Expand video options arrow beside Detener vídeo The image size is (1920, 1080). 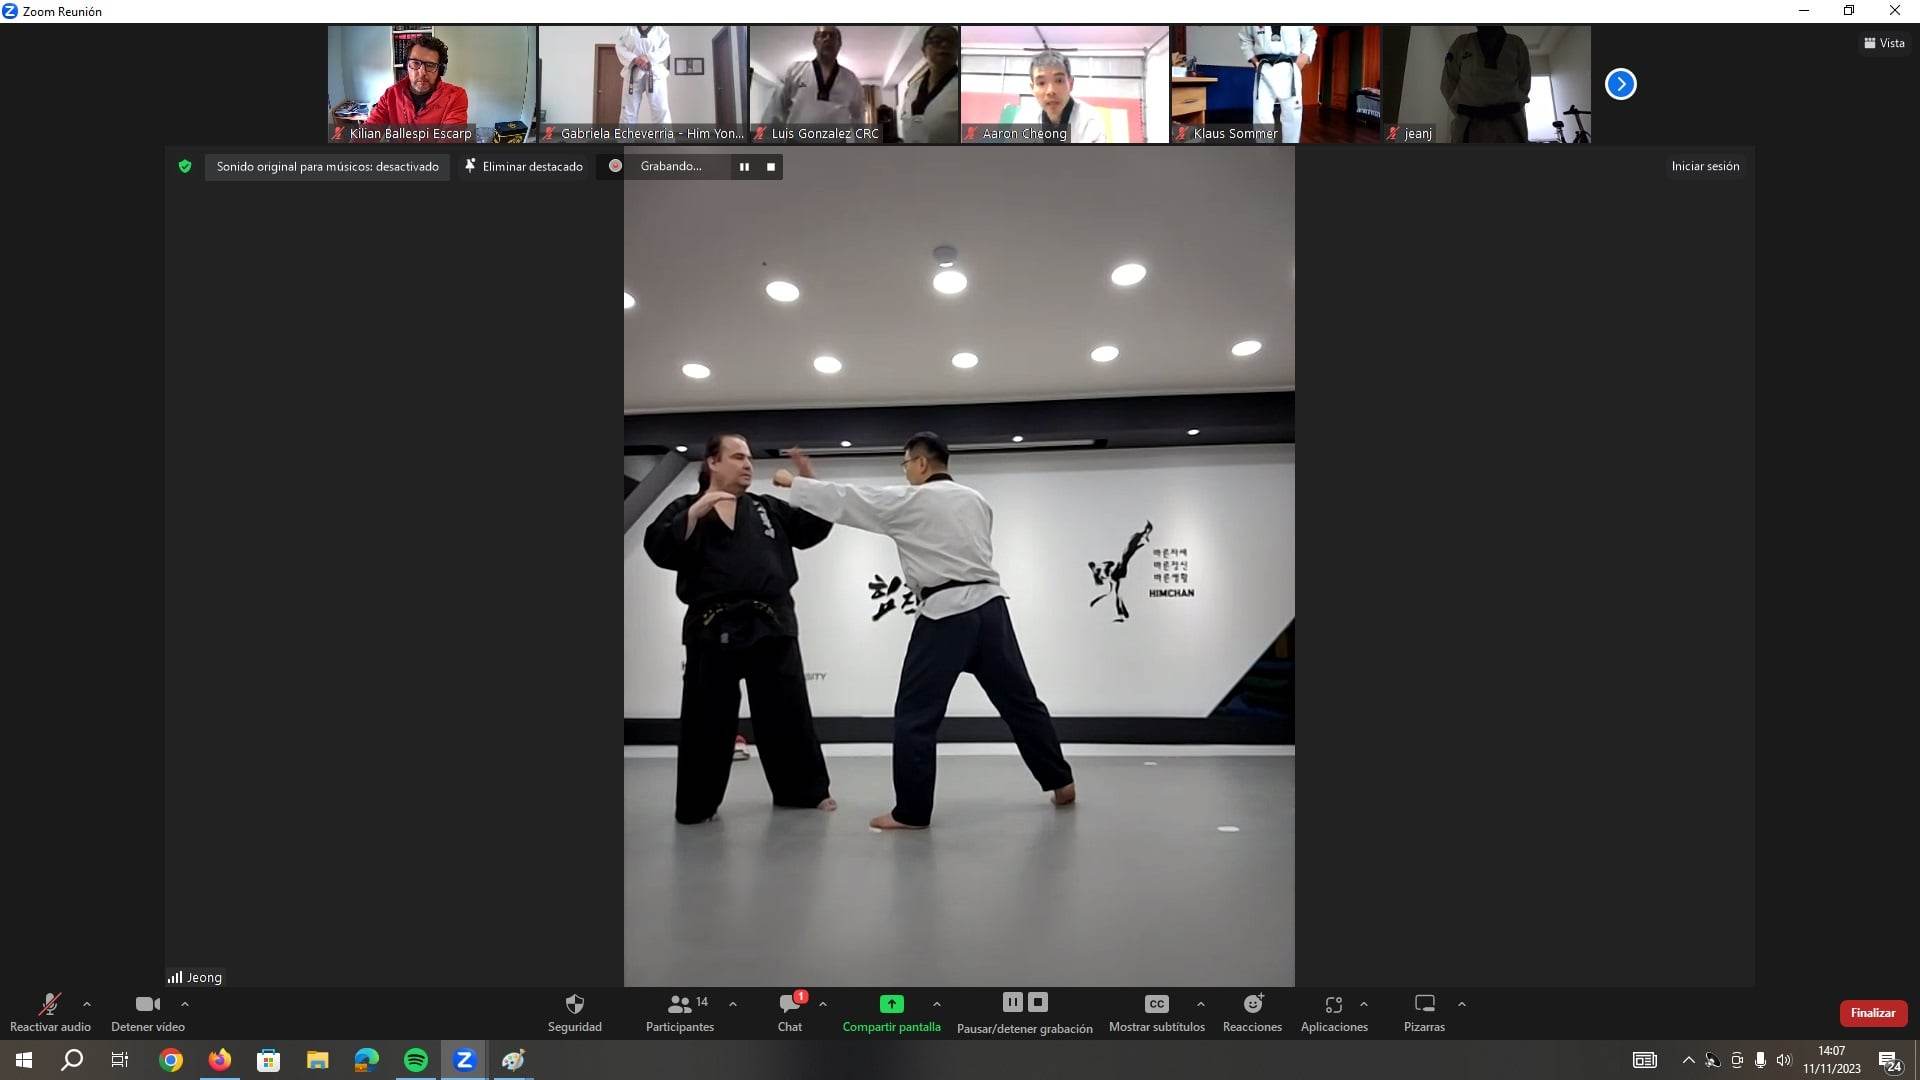point(185,1004)
